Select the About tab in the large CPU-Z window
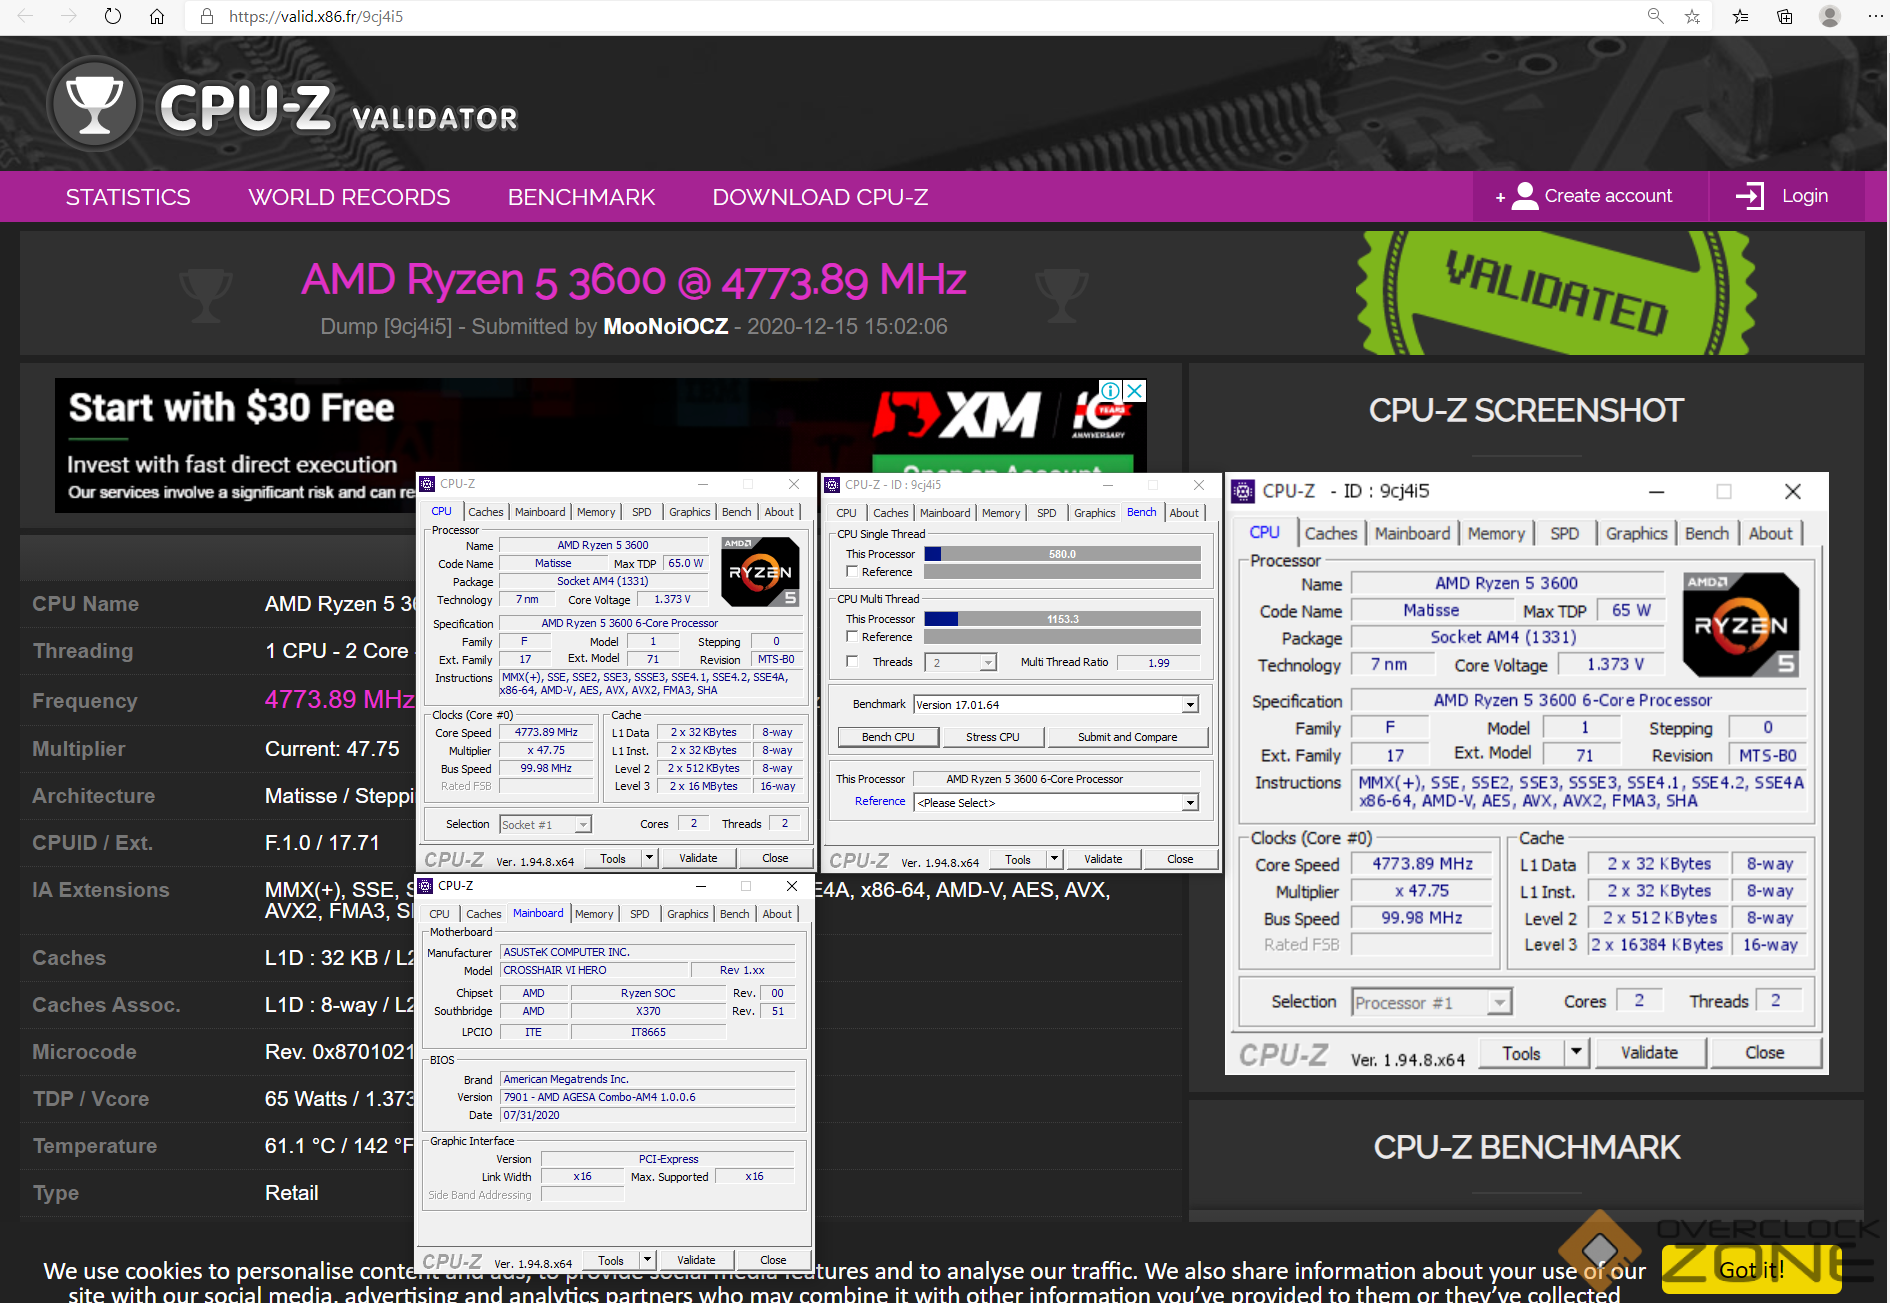The image size is (1890, 1303). [1770, 534]
